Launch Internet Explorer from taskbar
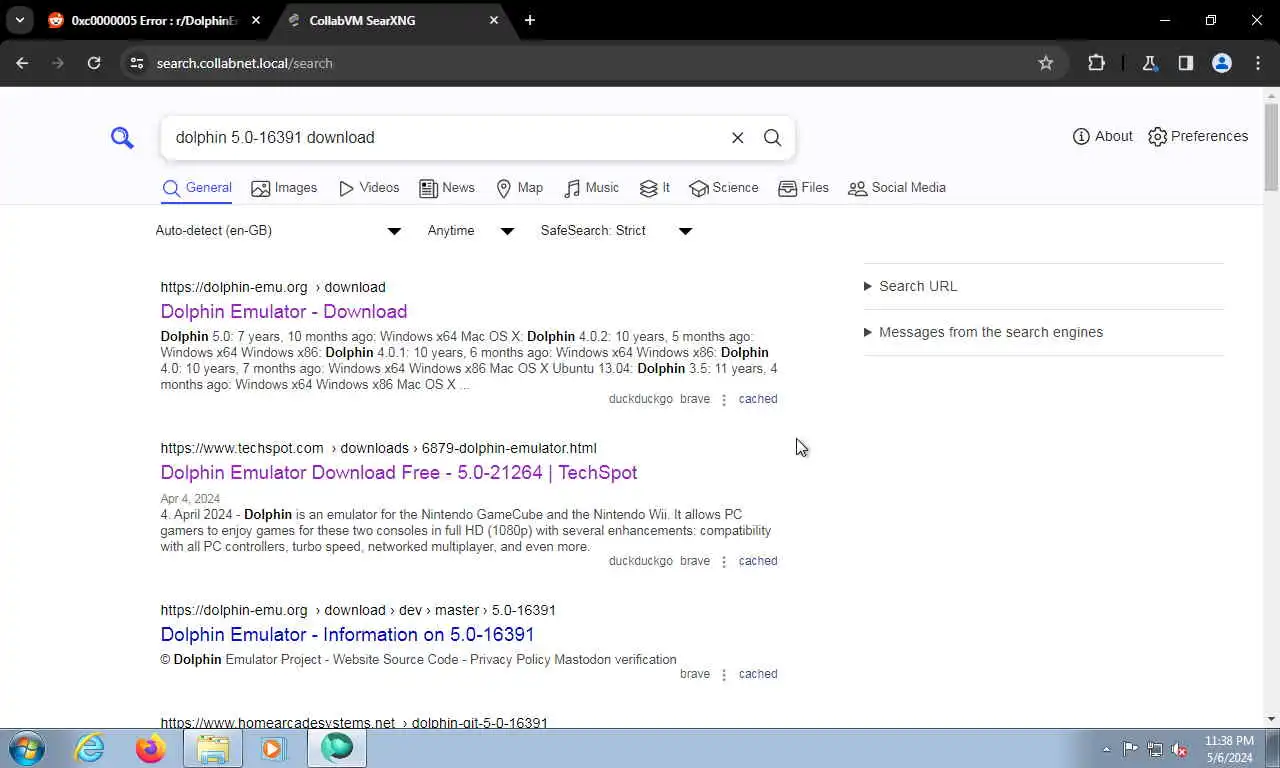Image resolution: width=1280 pixels, height=768 pixels. pyautogui.click(x=90, y=748)
